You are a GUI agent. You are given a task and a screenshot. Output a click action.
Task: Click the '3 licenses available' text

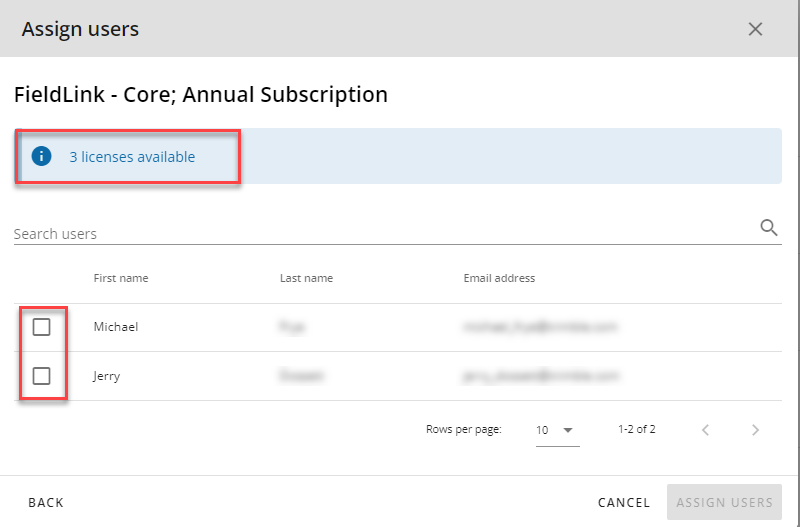point(132,157)
